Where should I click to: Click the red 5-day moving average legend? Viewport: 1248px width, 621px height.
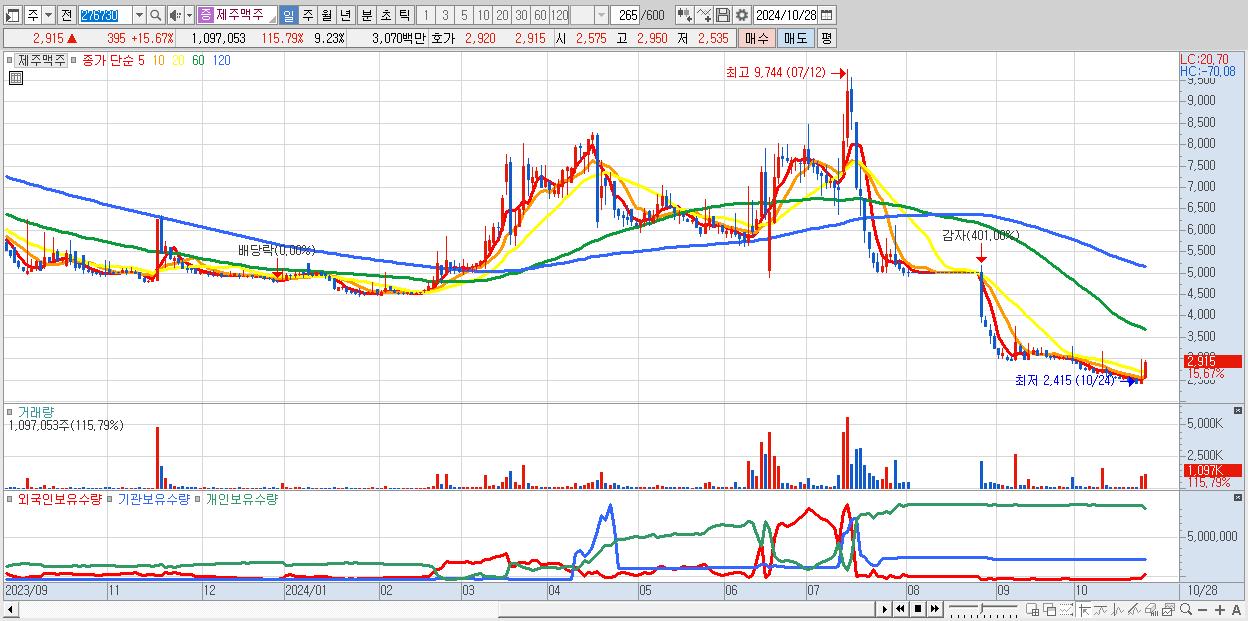141,60
